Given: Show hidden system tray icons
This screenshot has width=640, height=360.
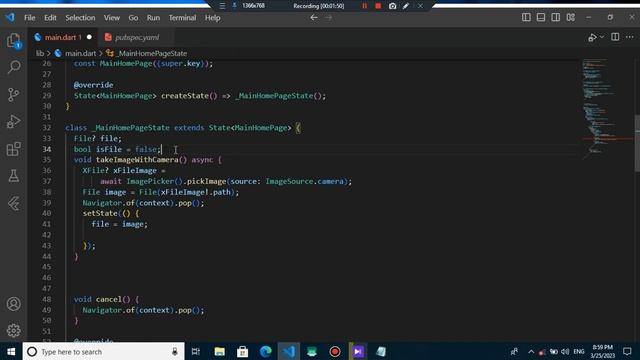Looking at the screenshot, I should click(x=531, y=351).
